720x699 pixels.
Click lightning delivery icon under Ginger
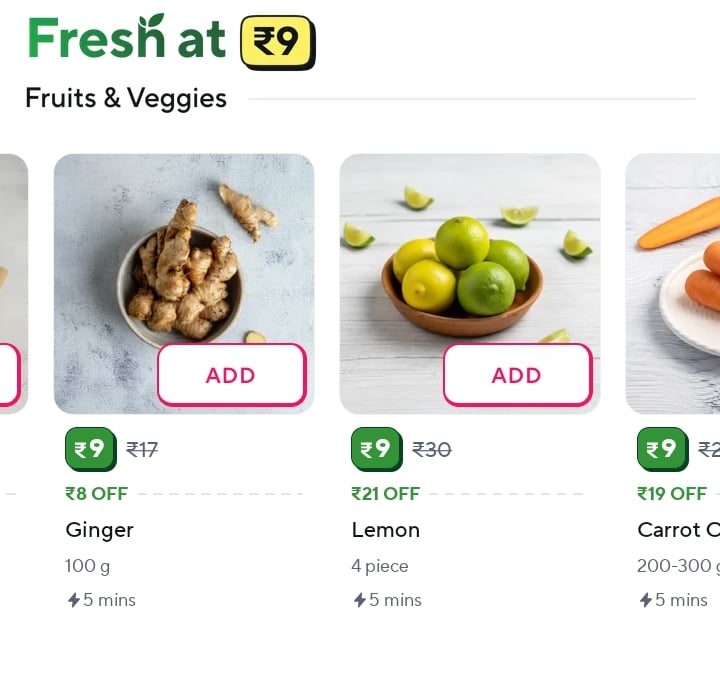tap(73, 600)
